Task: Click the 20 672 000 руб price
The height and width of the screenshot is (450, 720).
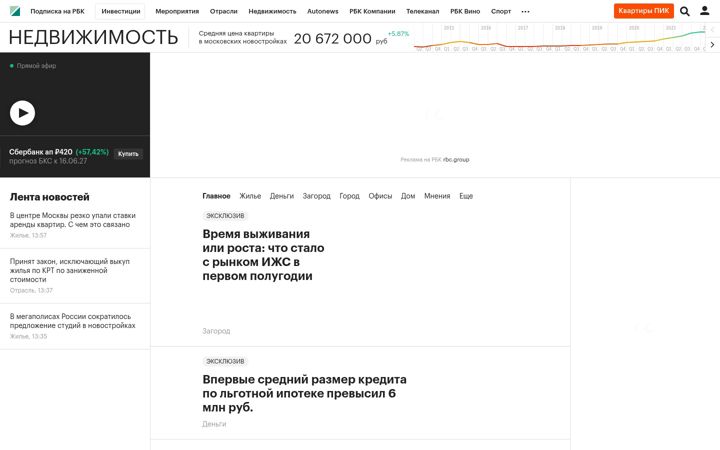Action: click(340, 39)
